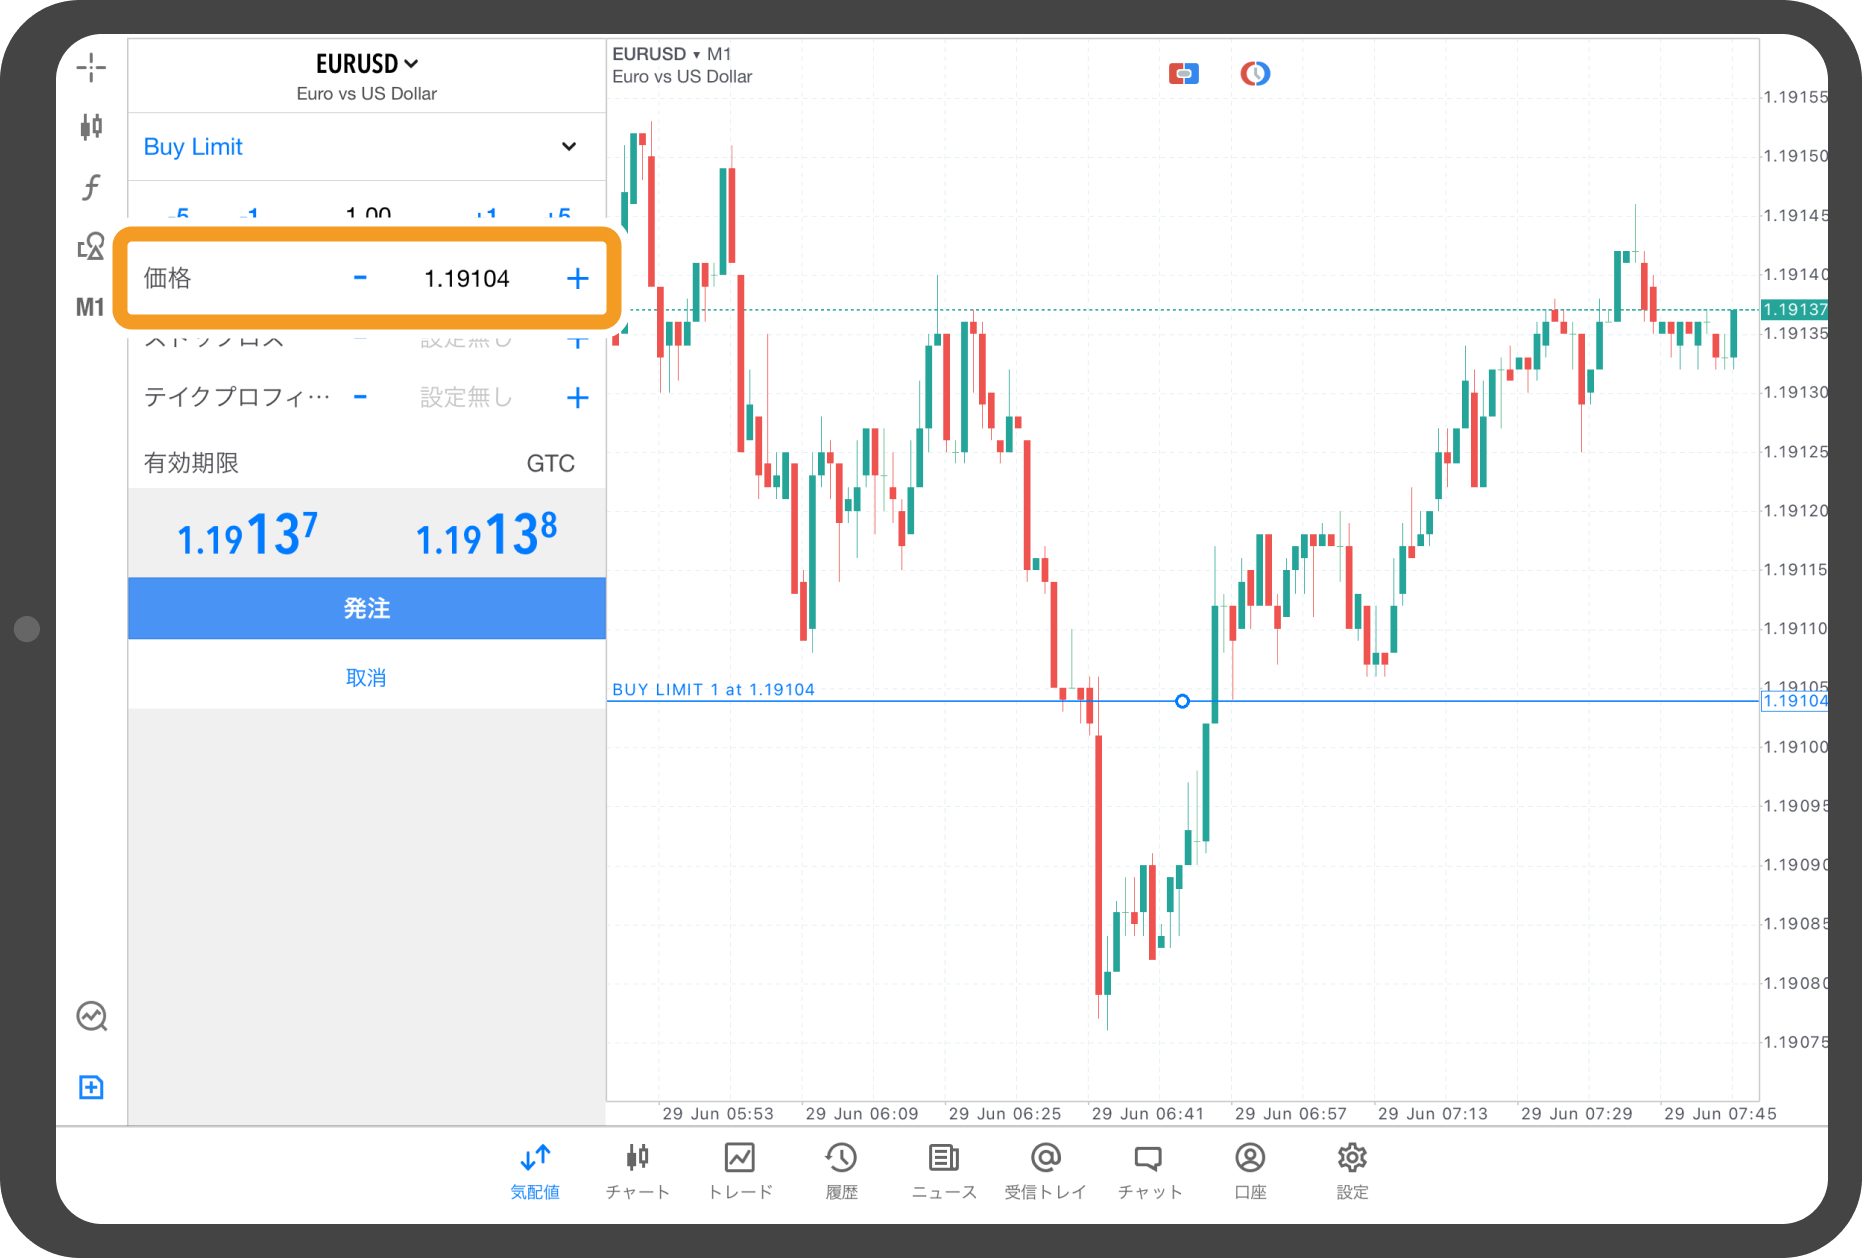Screen dimensions: 1862x1258
Task: Toggle the red-blue one-click trading icon
Action: [1184, 73]
